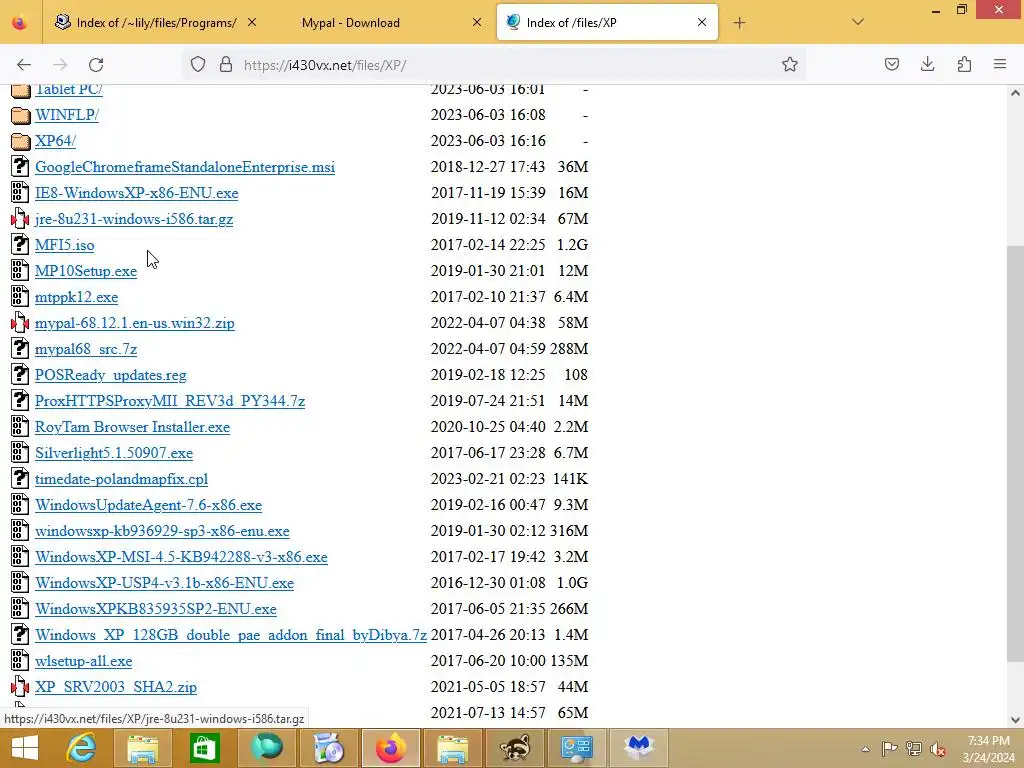Click the muted volume tray icon

(938, 749)
